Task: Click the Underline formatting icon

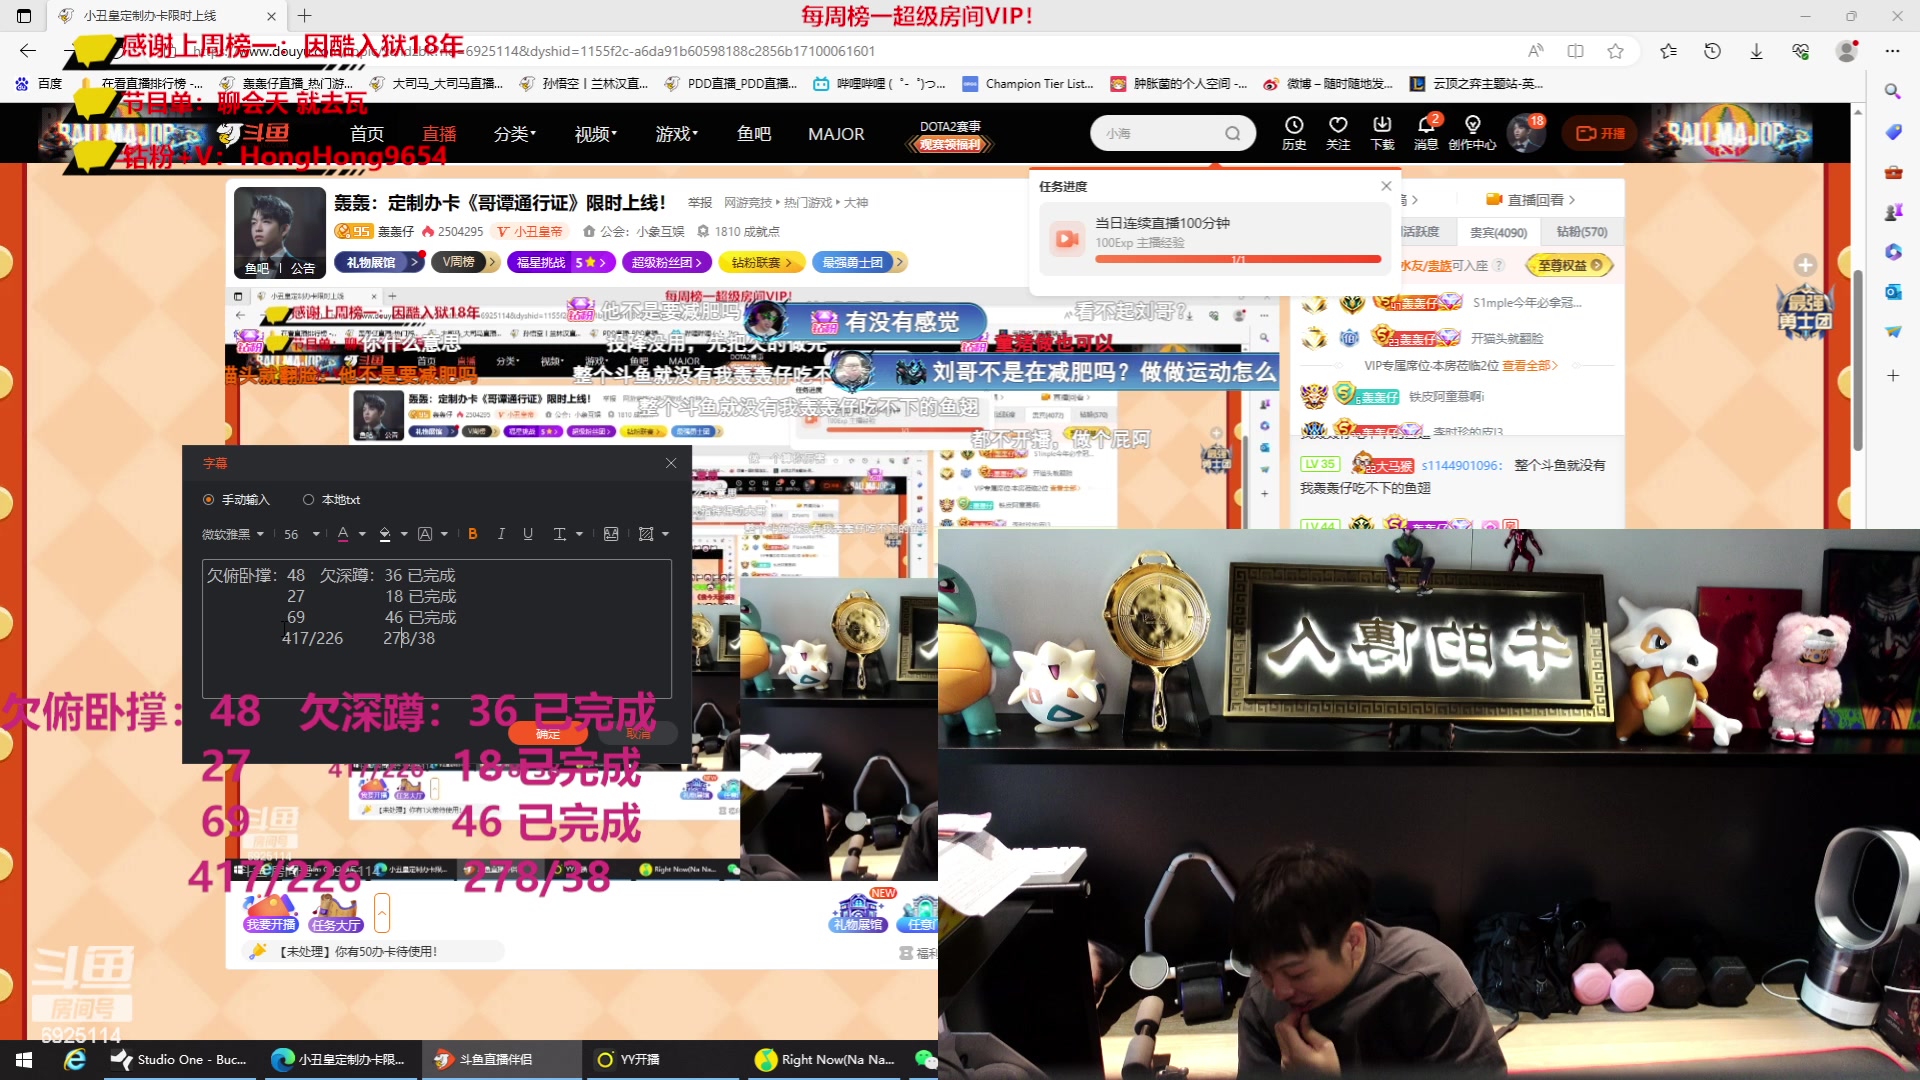Action: [526, 534]
